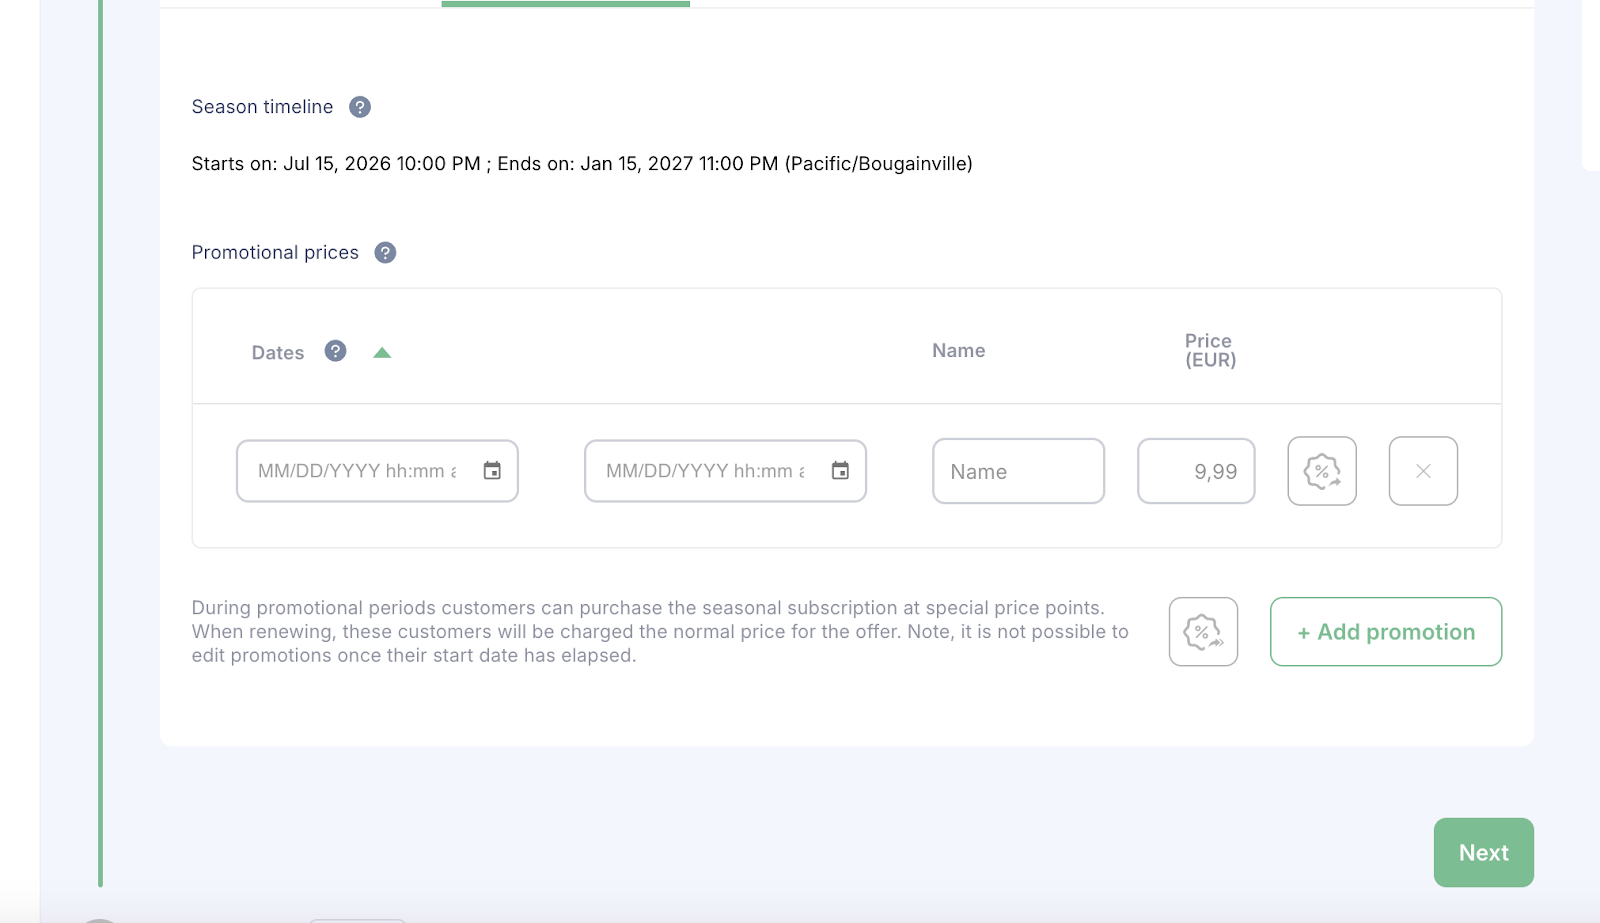Remove the promotion row with the X button
Image resolution: width=1600 pixels, height=923 pixels.
(x=1423, y=471)
